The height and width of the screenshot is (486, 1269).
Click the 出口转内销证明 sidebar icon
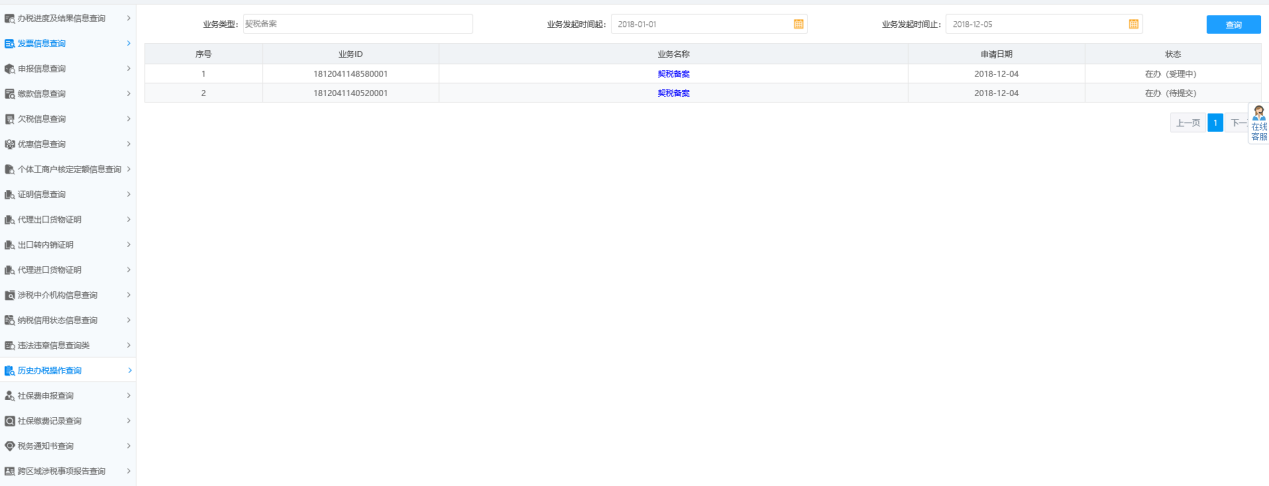pos(9,245)
